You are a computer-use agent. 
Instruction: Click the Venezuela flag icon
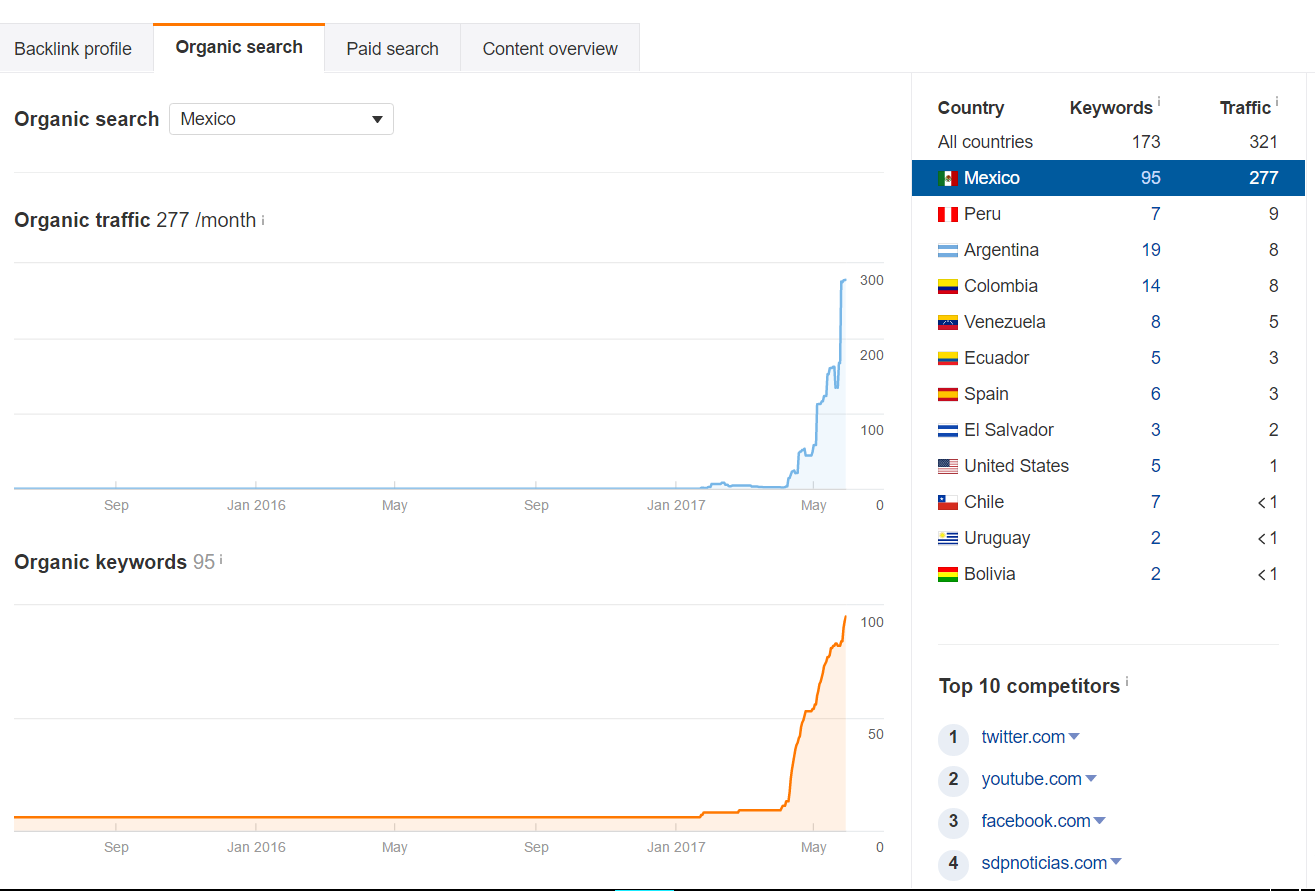coord(948,322)
